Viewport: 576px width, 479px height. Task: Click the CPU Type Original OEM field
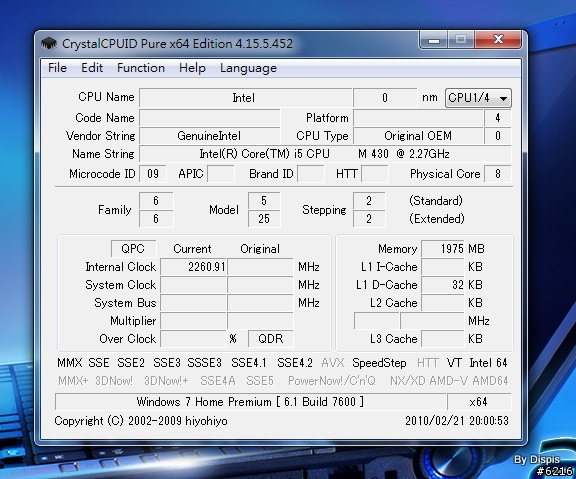(x=418, y=136)
